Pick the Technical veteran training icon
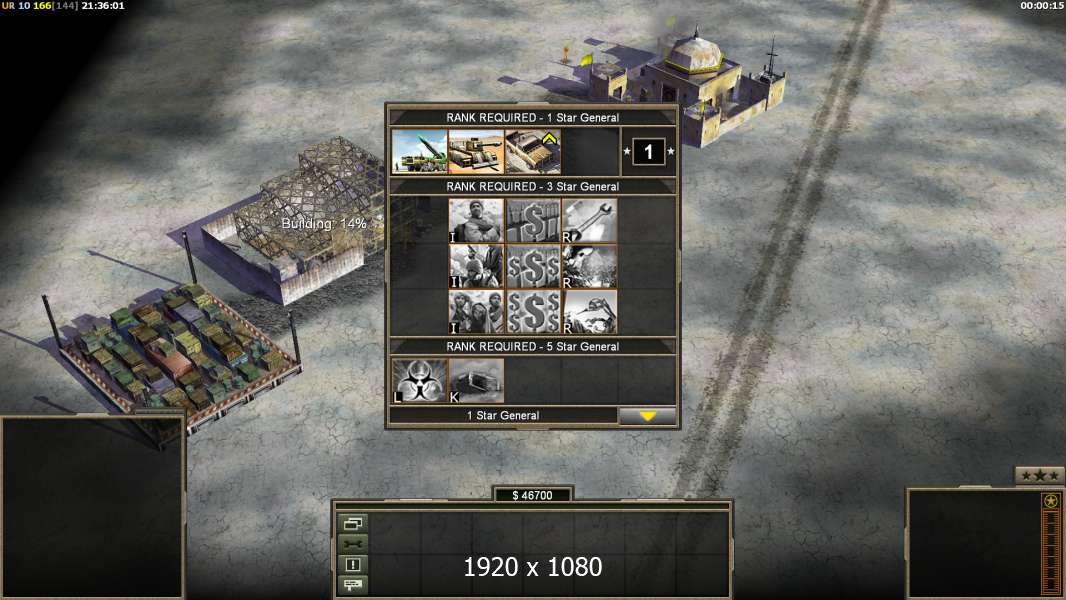 coord(533,152)
